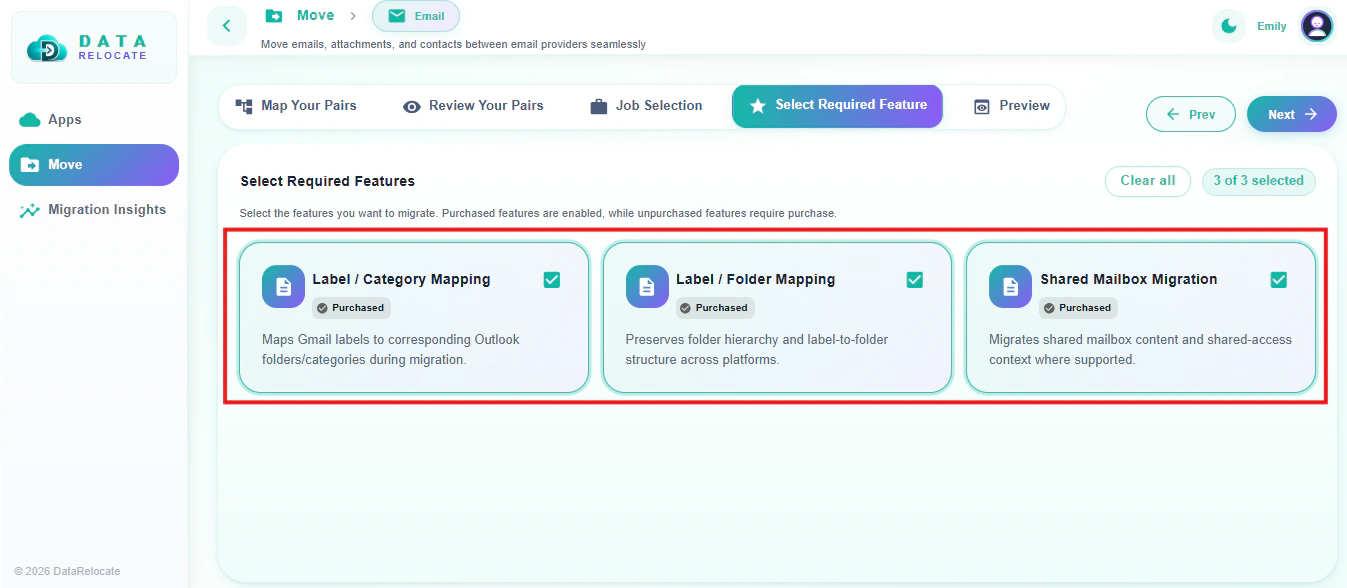
Task: Click the Move folder icon in sidebar
Action: pos(30,165)
